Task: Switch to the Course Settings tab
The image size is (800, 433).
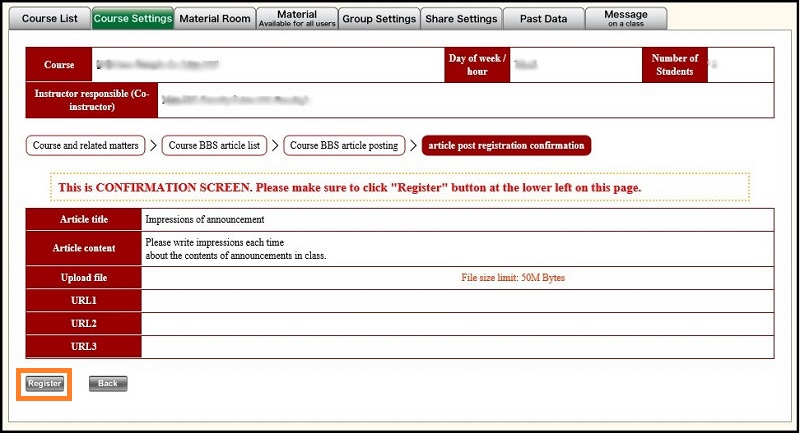Action: [x=132, y=18]
